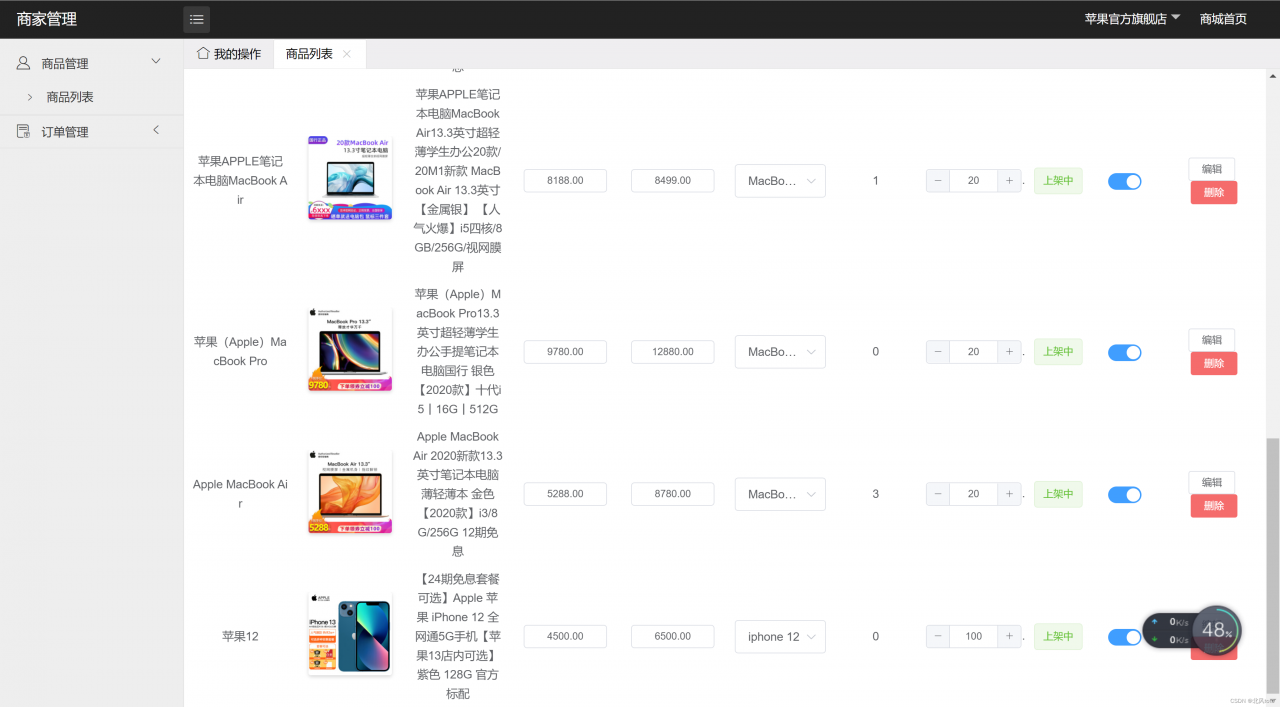Click stock quantity field in MacBook Pro row
The image size is (1280, 707).
[x=974, y=352]
